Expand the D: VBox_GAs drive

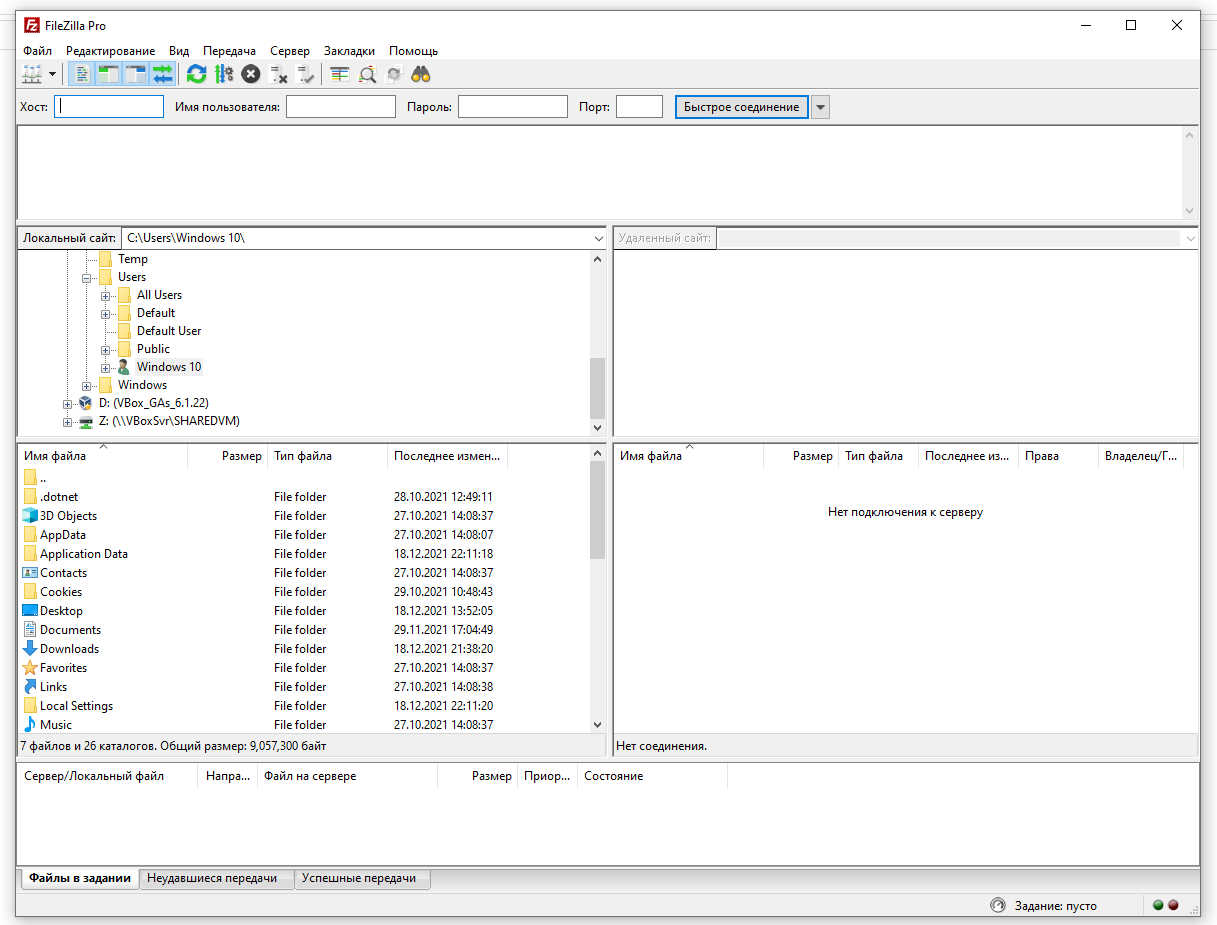(x=68, y=403)
